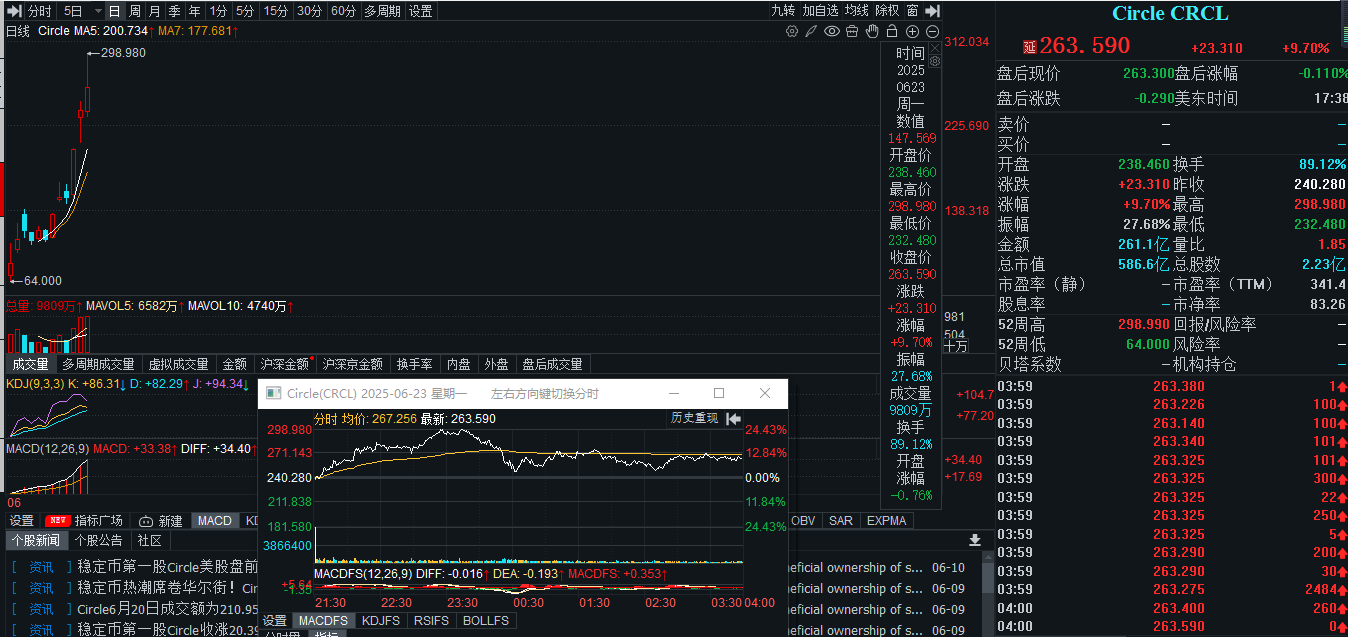The width and height of the screenshot is (1348, 637).
Task: Select BOLLFS tab in popup window
Action: [487, 621]
